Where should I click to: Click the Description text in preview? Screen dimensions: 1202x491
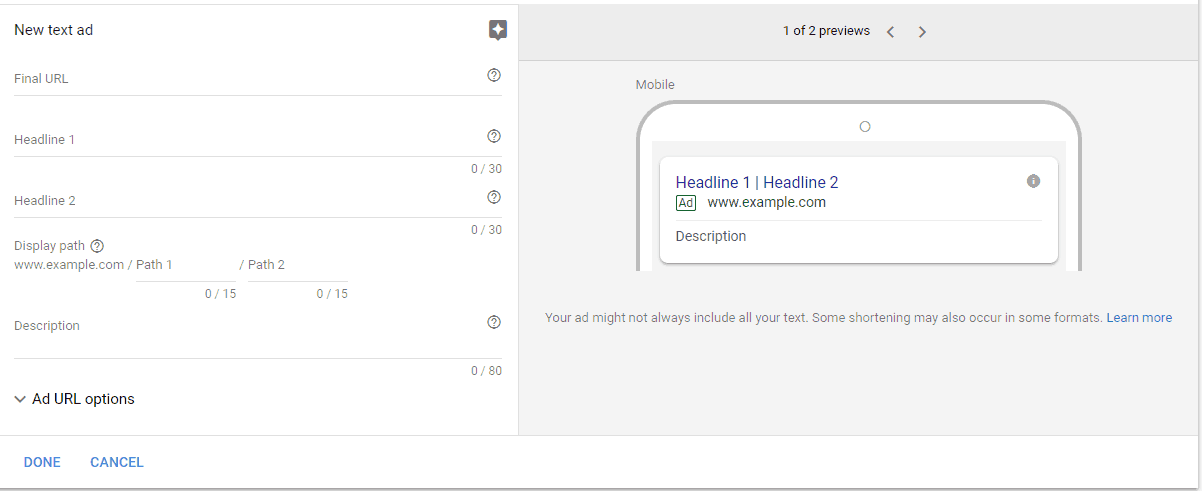click(x=711, y=237)
